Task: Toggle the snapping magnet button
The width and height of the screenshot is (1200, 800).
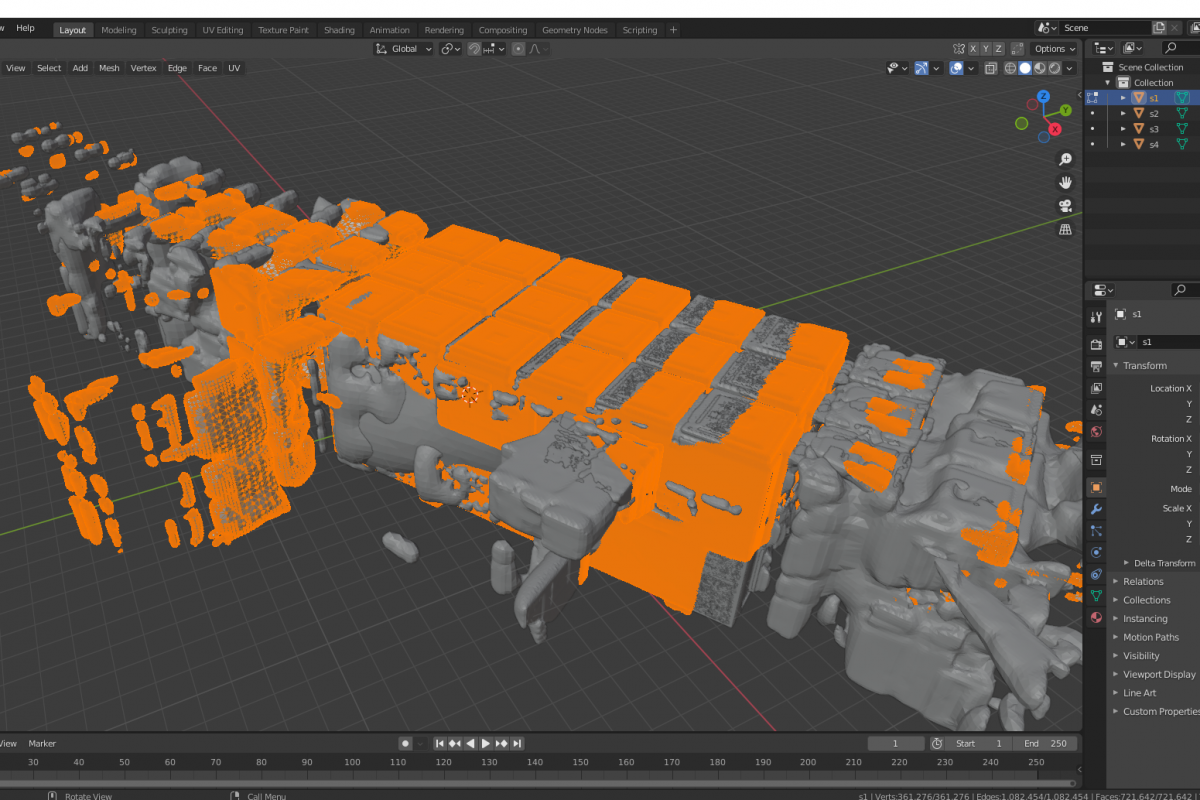Action: (x=474, y=48)
